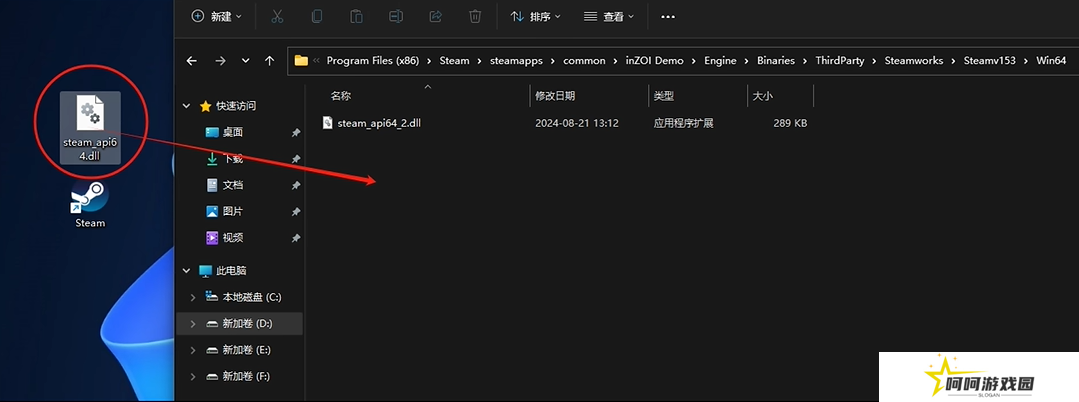Open the View (查看) dropdown
This screenshot has height=402, width=1079.
(x=608, y=16)
